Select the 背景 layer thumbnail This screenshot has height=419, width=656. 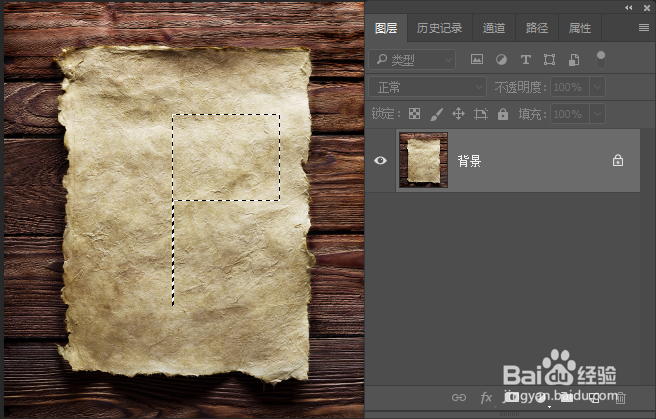click(x=423, y=160)
